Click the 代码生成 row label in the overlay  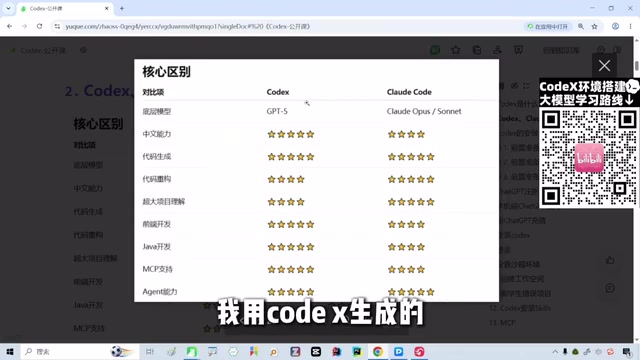coord(157,156)
